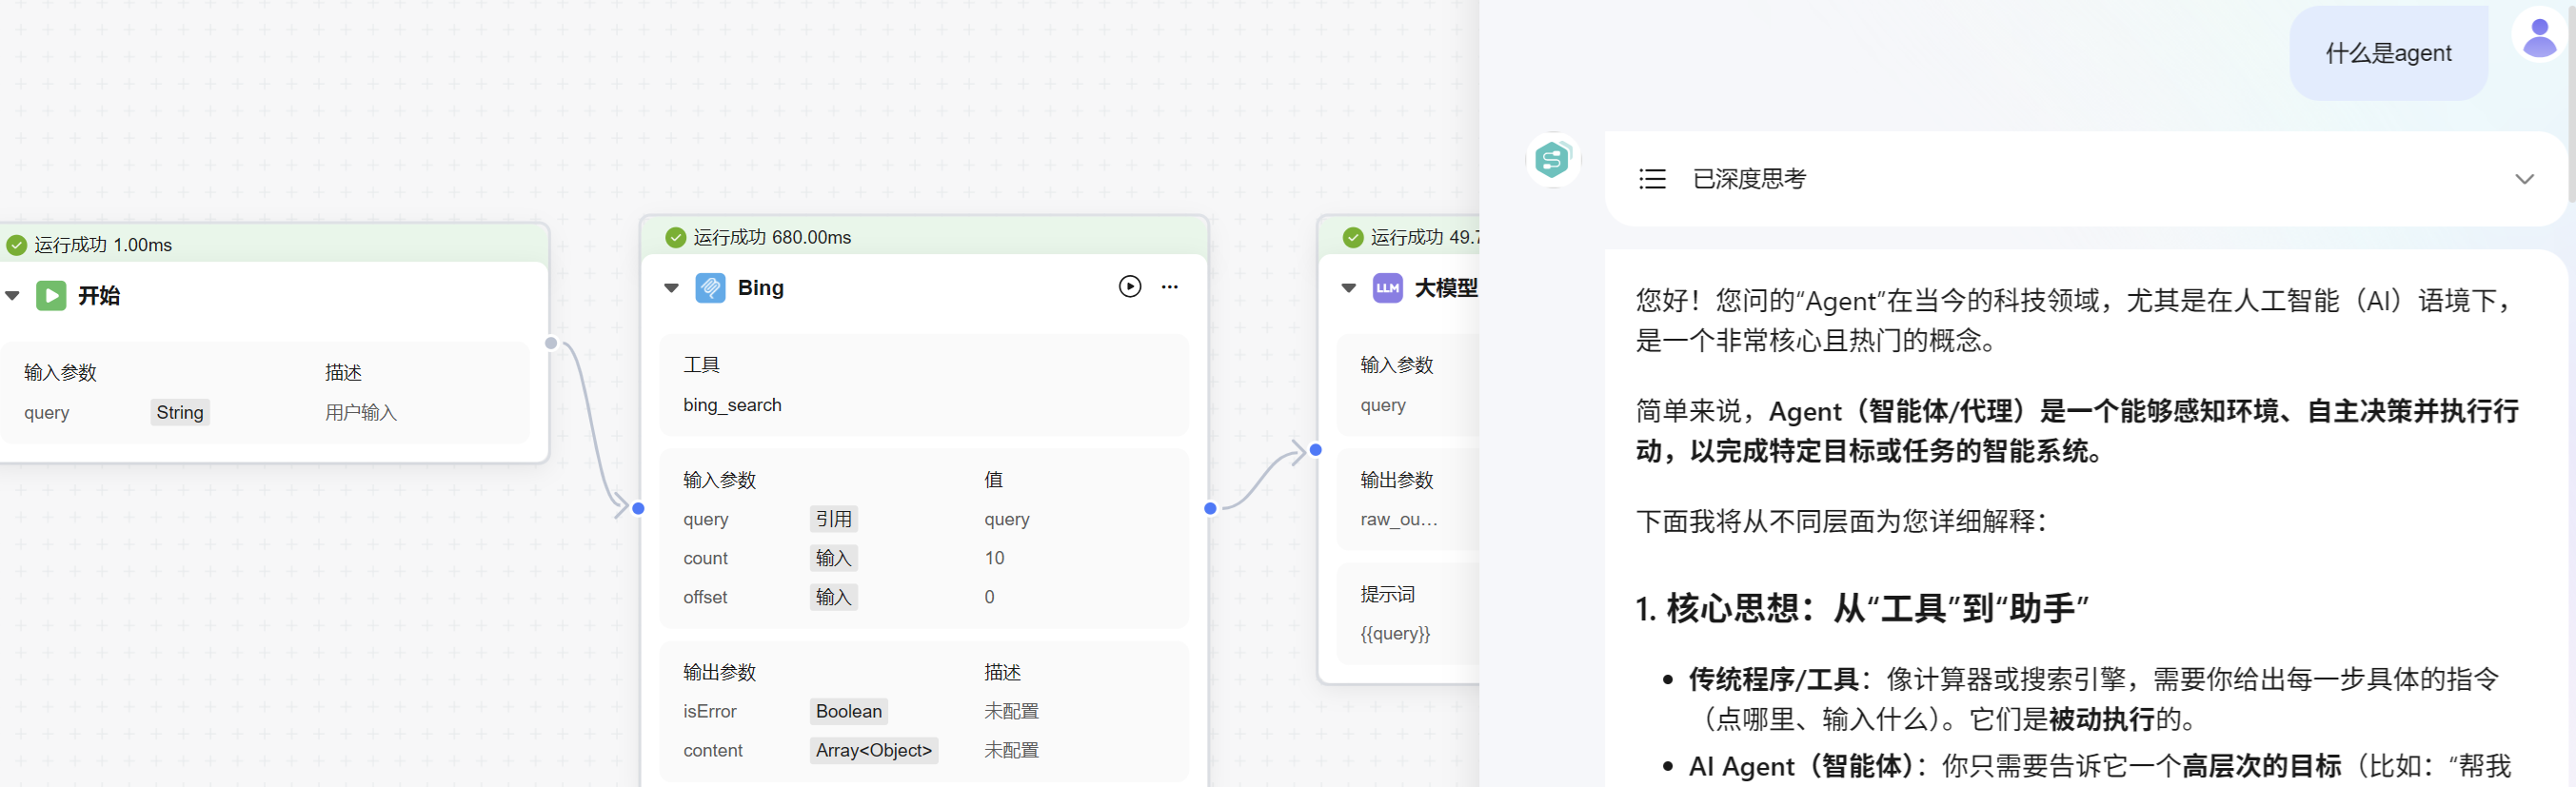Screen dimensions: 2576x787
Task: Click the 开始 node title
Action: (99, 296)
